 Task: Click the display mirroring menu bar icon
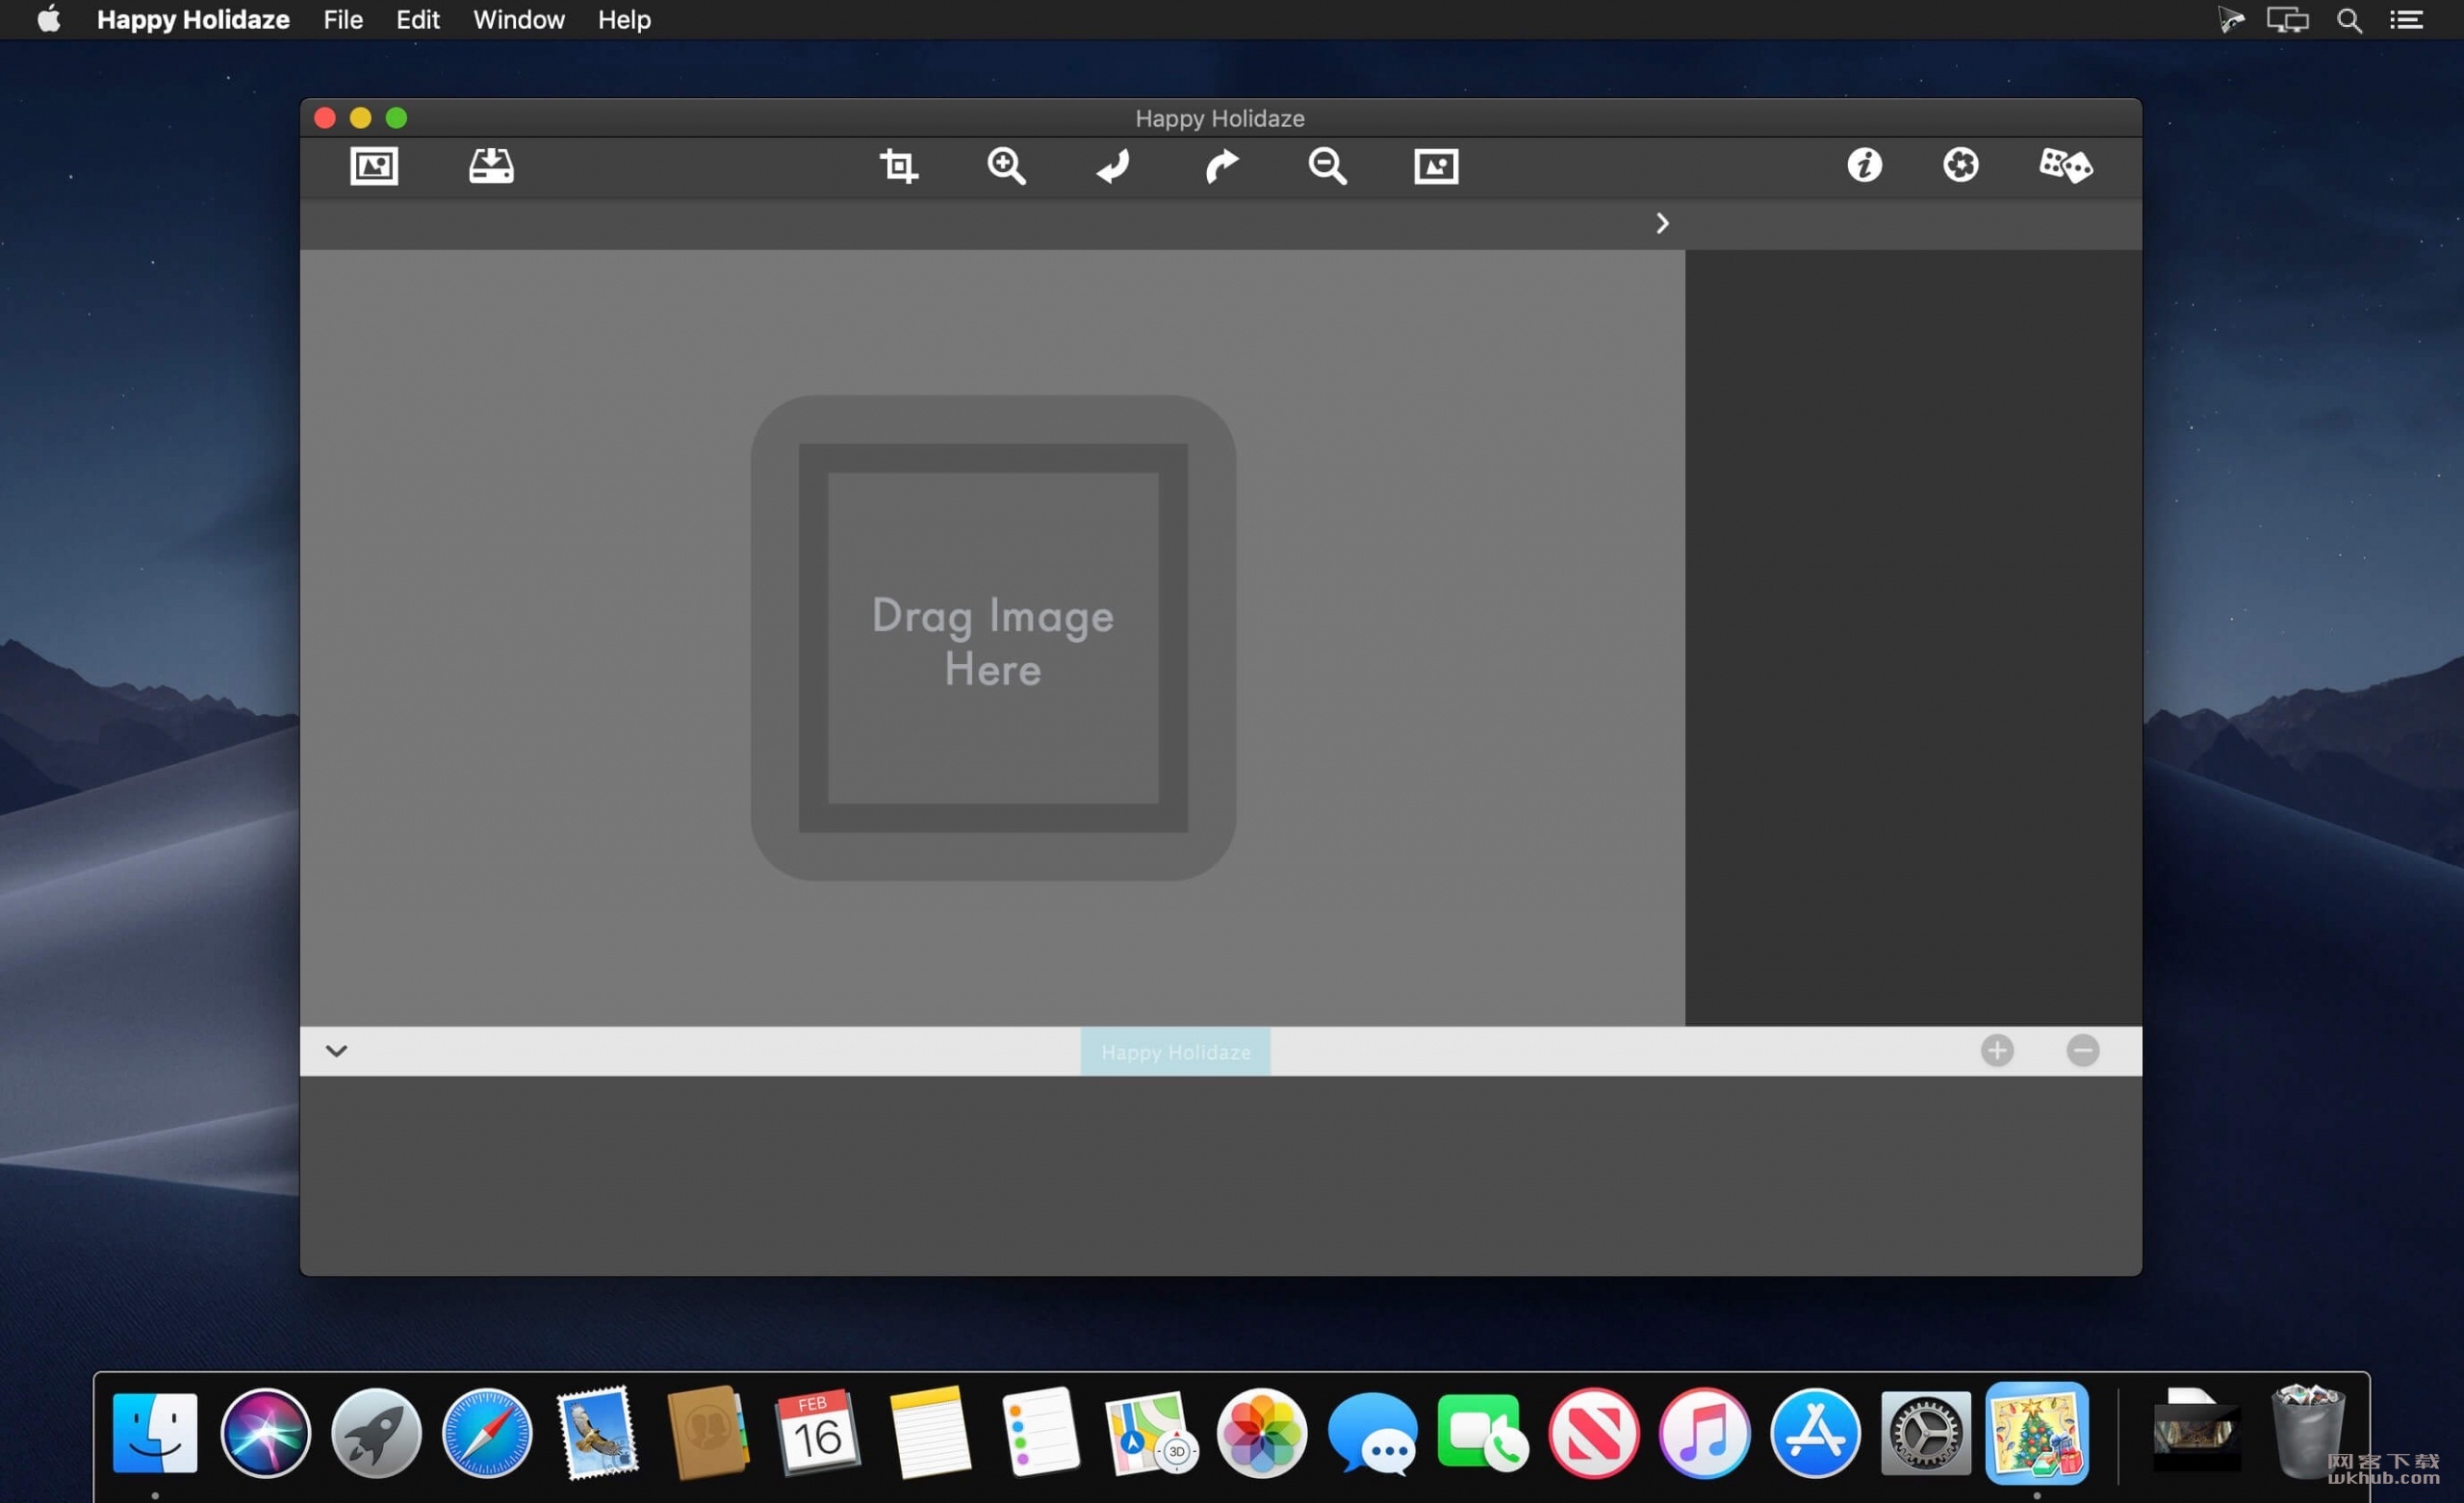[x=2287, y=20]
